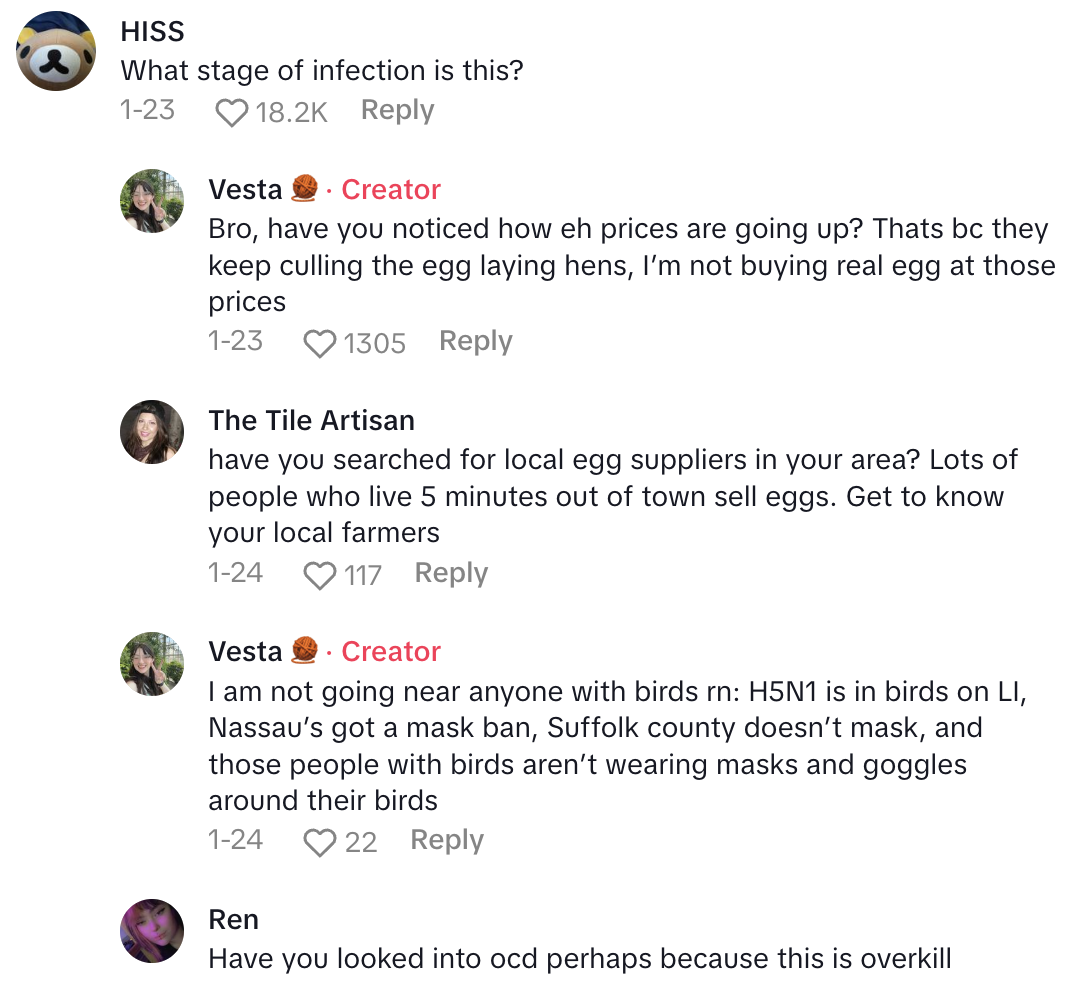Image resolution: width=1074 pixels, height=984 pixels.
Task: Like Vesta's egg prices reply
Action: (320, 344)
